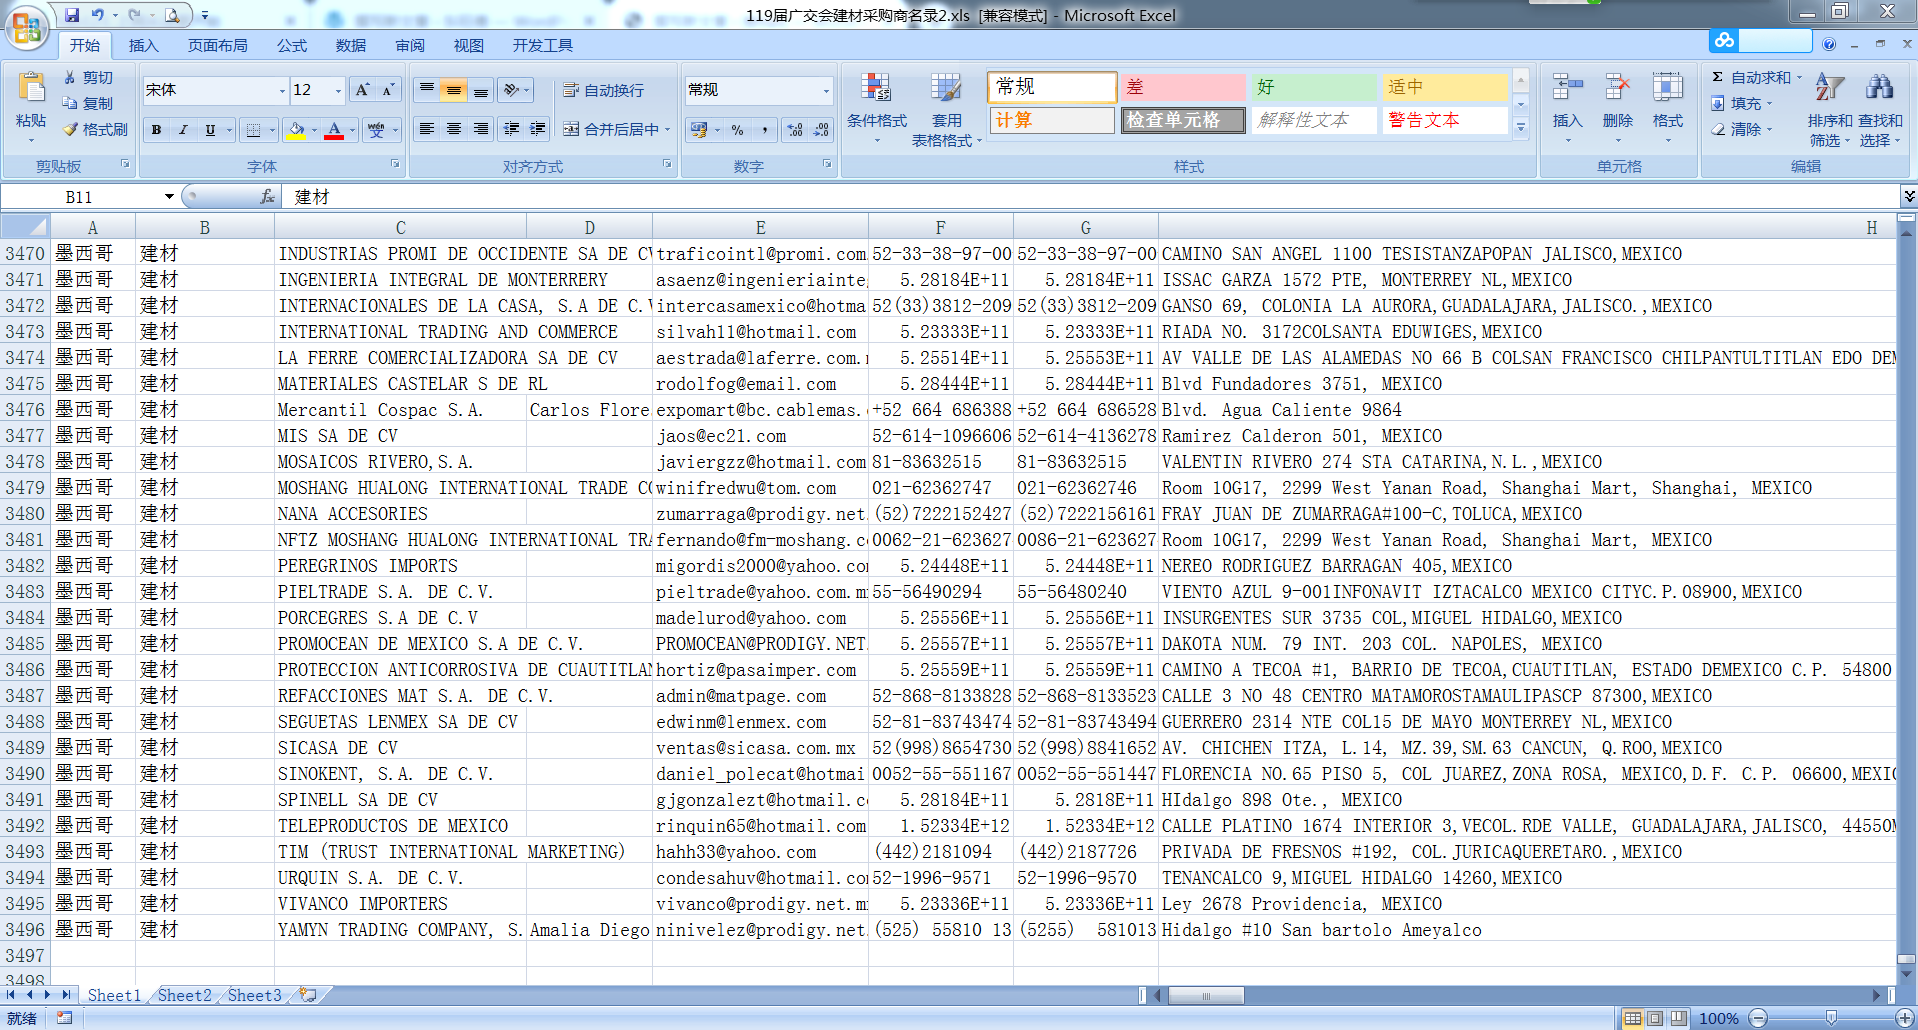This screenshot has height=1030, width=1918.
Task: Click the AutoSum (自动求和) button
Action: coord(1752,77)
